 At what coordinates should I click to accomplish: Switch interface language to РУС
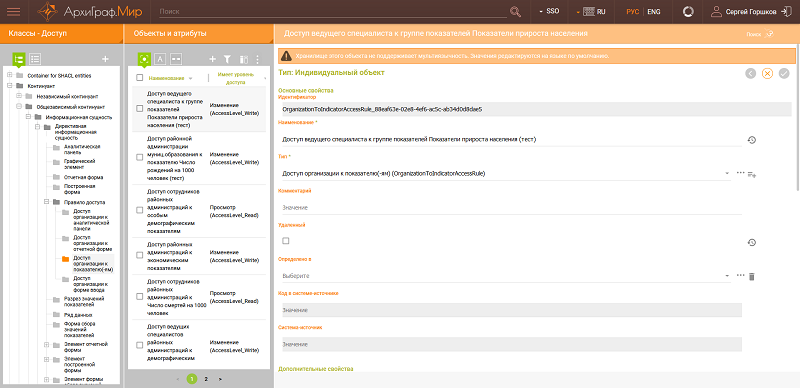[x=633, y=11]
